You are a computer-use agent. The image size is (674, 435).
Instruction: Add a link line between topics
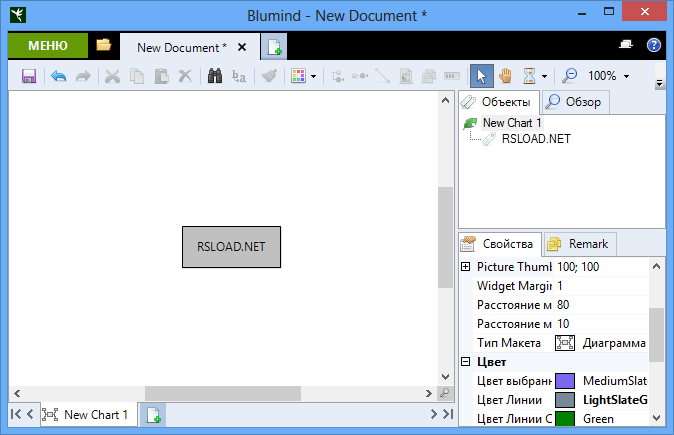click(x=382, y=76)
